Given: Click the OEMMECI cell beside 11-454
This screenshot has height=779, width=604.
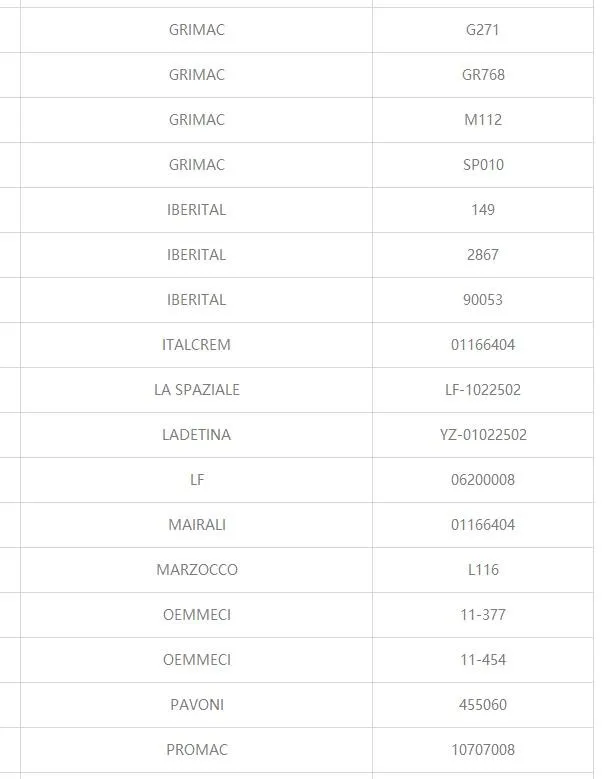Looking at the screenshot, I should coord(196,660).
